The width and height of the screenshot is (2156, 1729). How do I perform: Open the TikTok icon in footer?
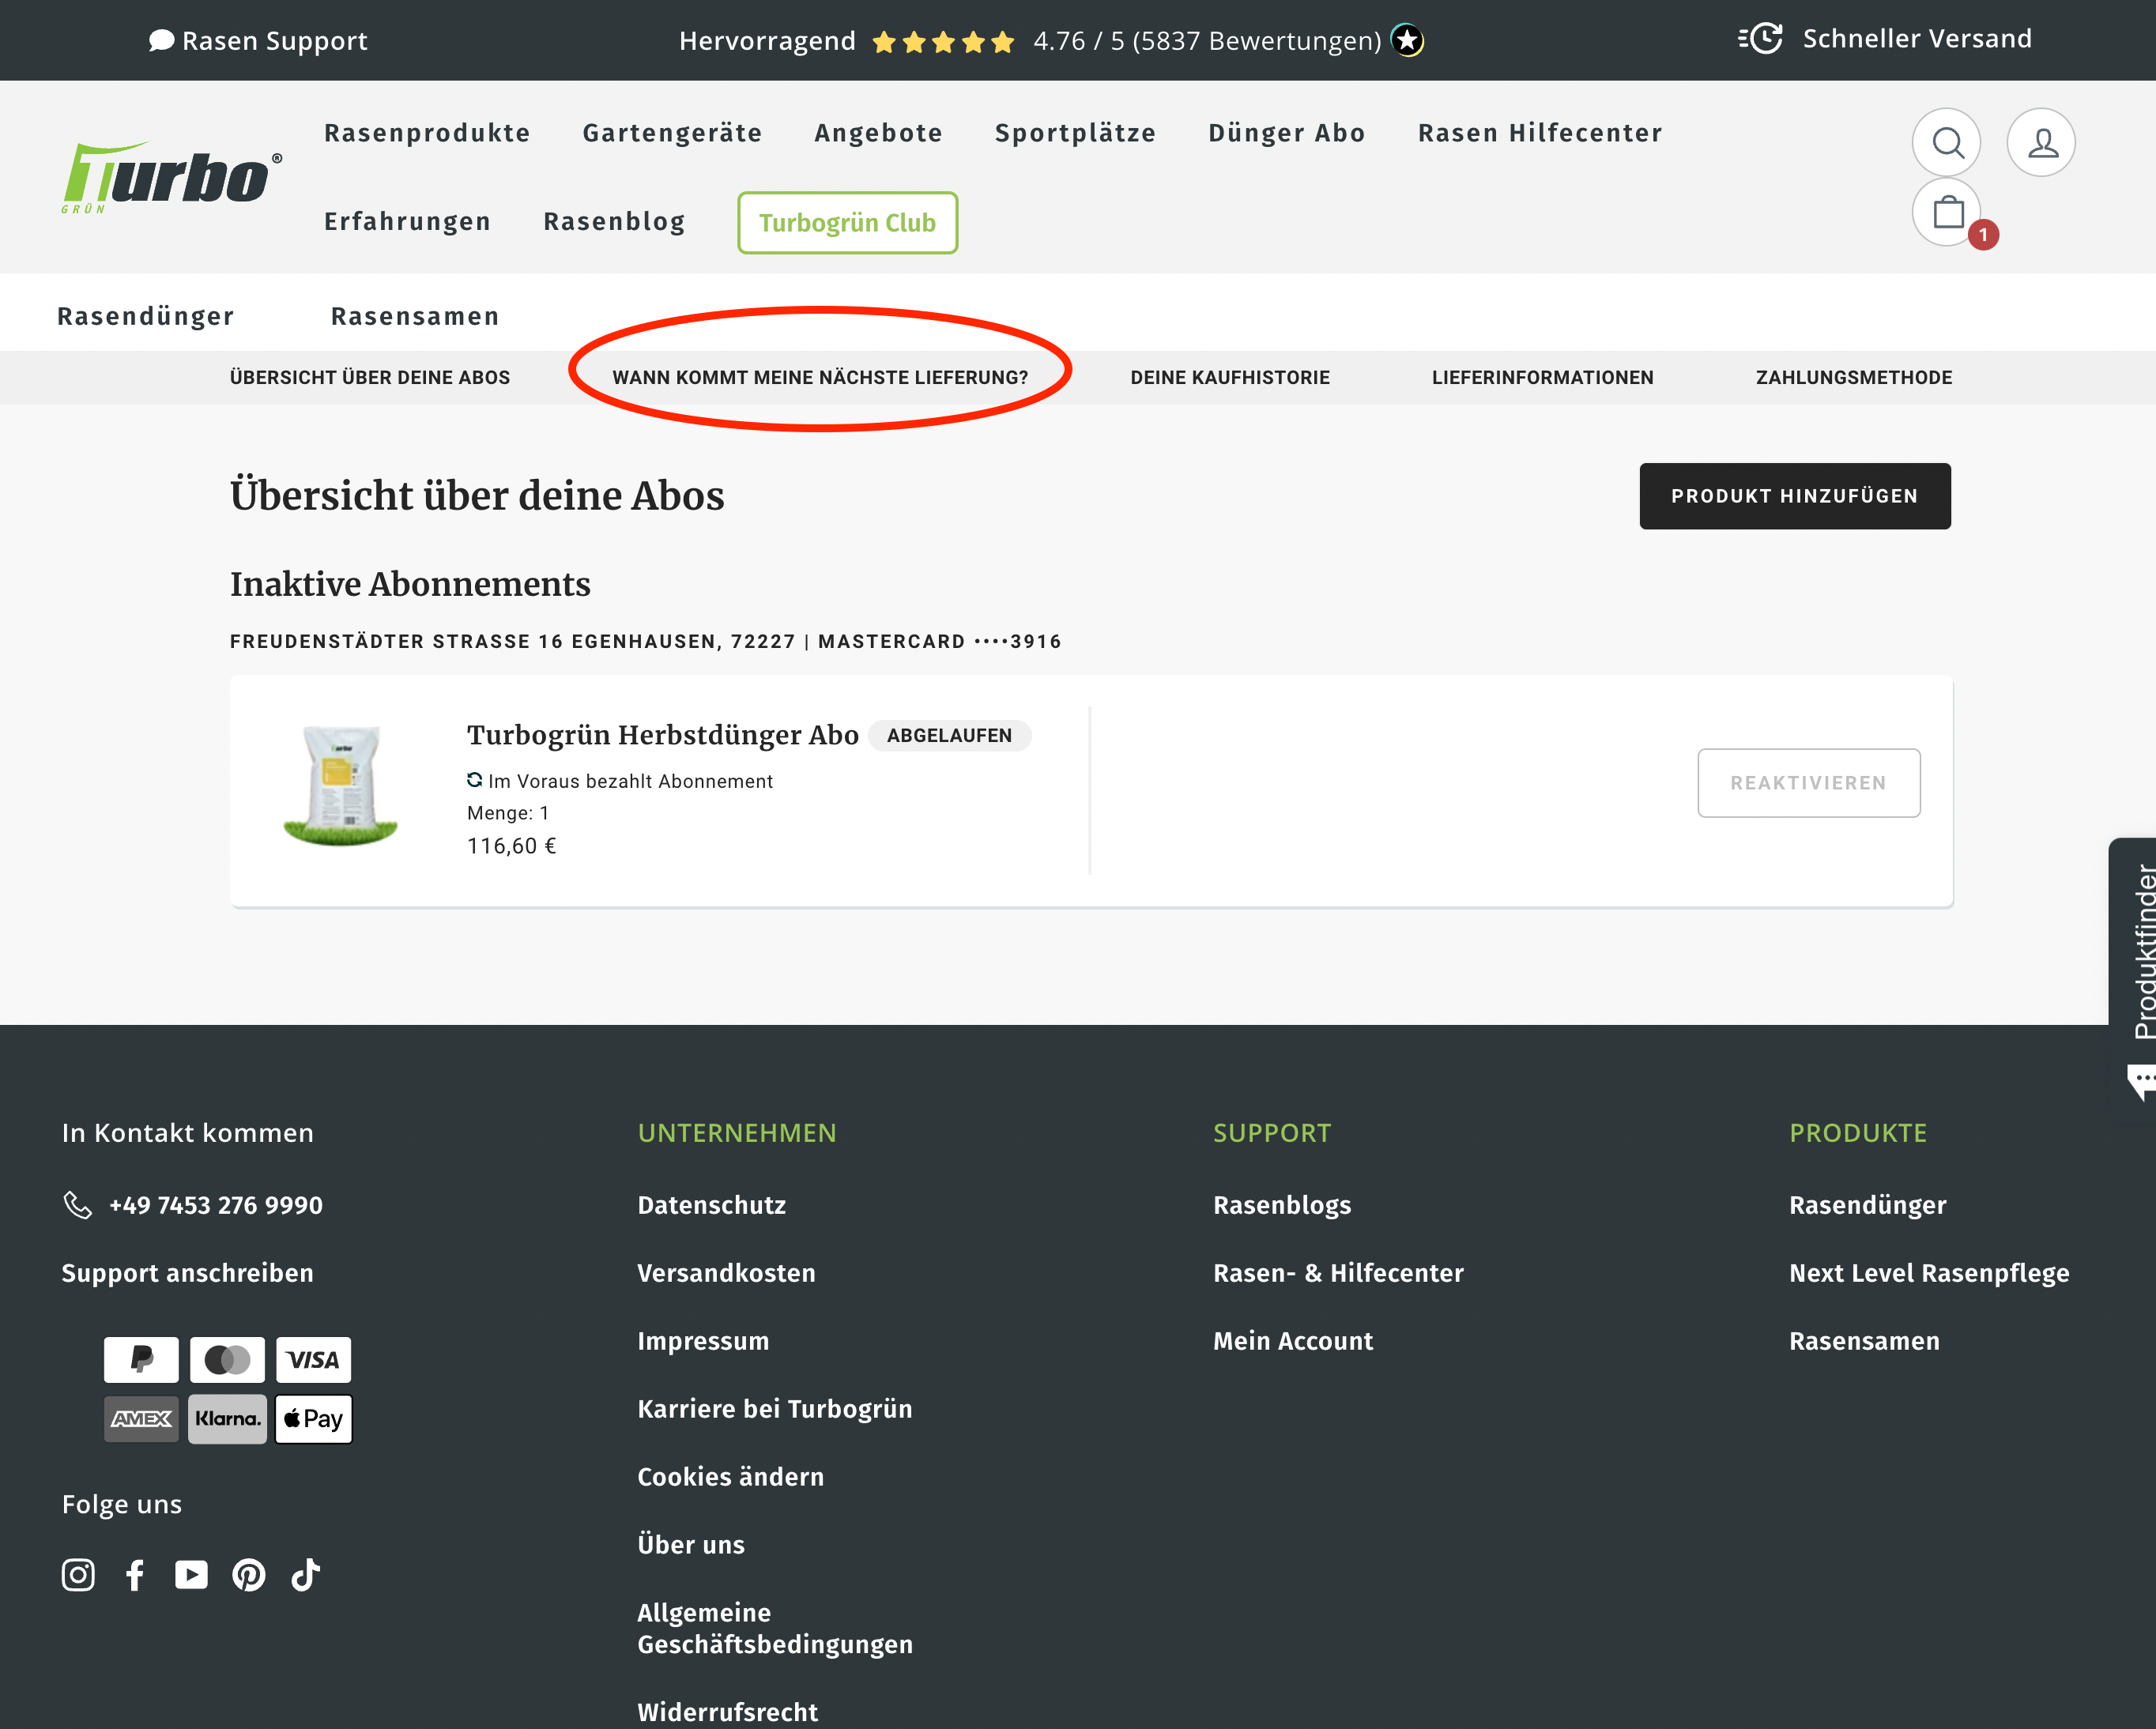click(x=306, y=1575)
